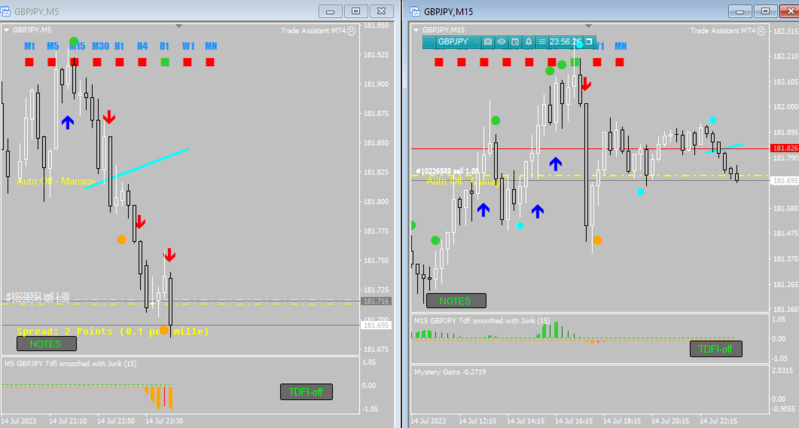This screenshot has height=428, width=799.
Task: Click the chart shift triangle on the M15 chart
Action: click(x=588, y=25)
